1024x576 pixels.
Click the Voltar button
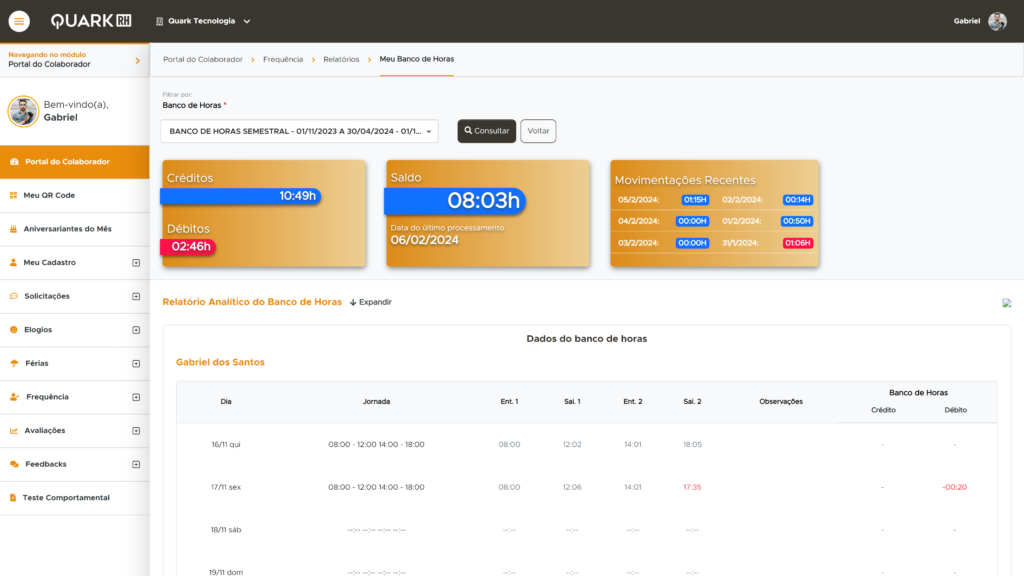(538, 130)
